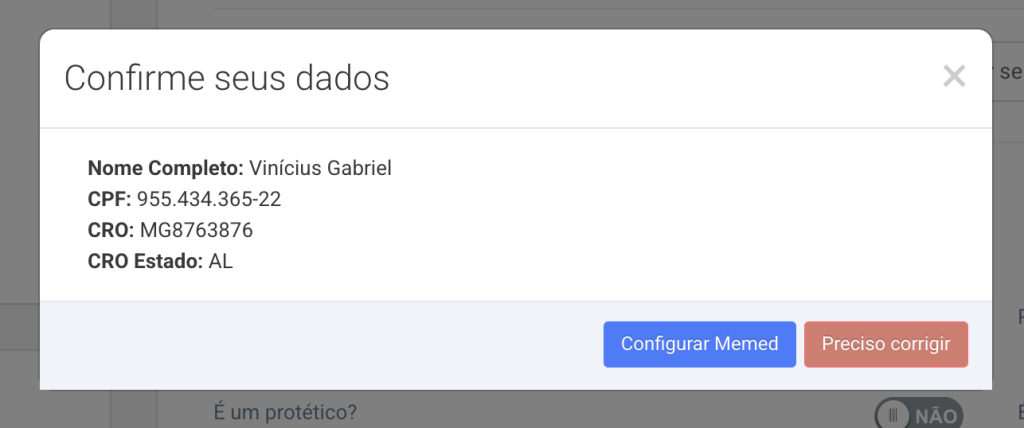Click the state value AL

coord(221,262)
